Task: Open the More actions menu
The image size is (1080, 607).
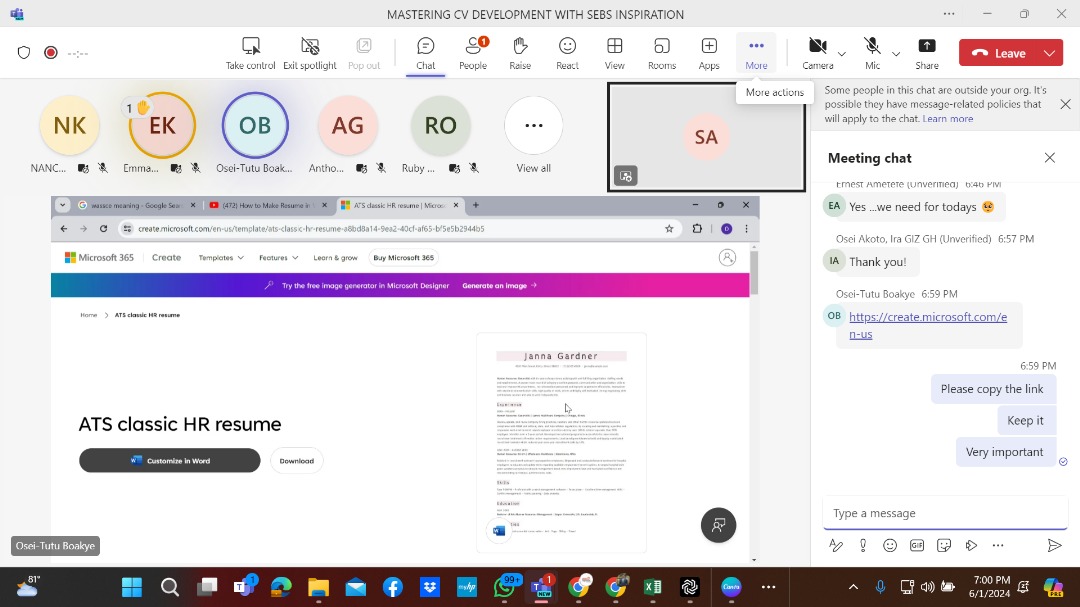Action: pos(756,47)
